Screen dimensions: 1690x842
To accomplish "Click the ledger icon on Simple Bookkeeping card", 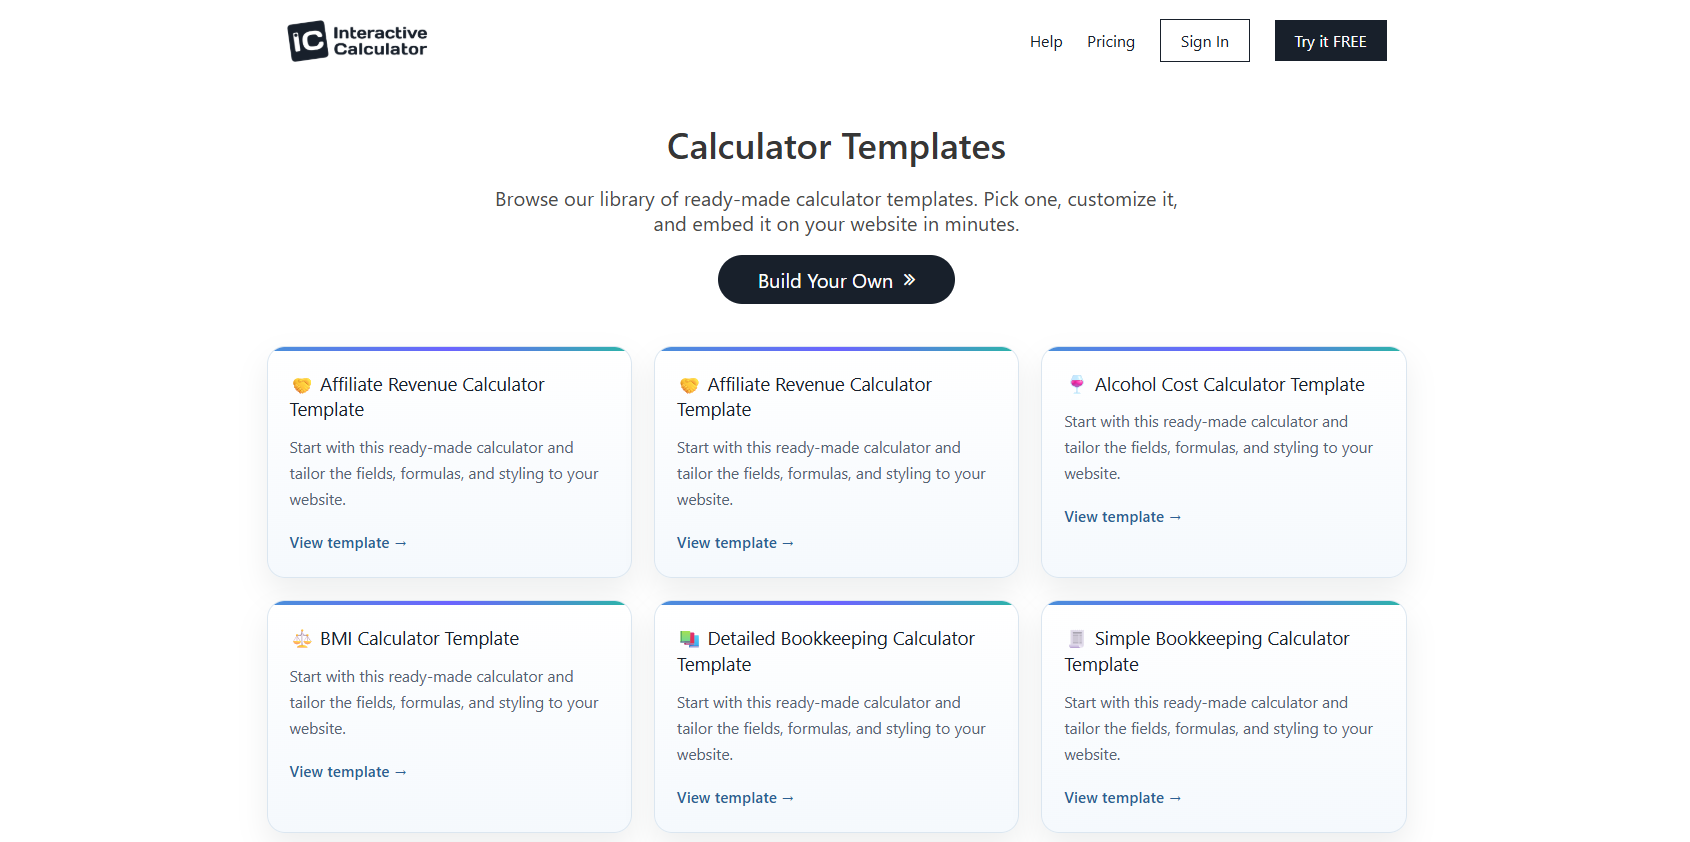I will click(1077, 638).
